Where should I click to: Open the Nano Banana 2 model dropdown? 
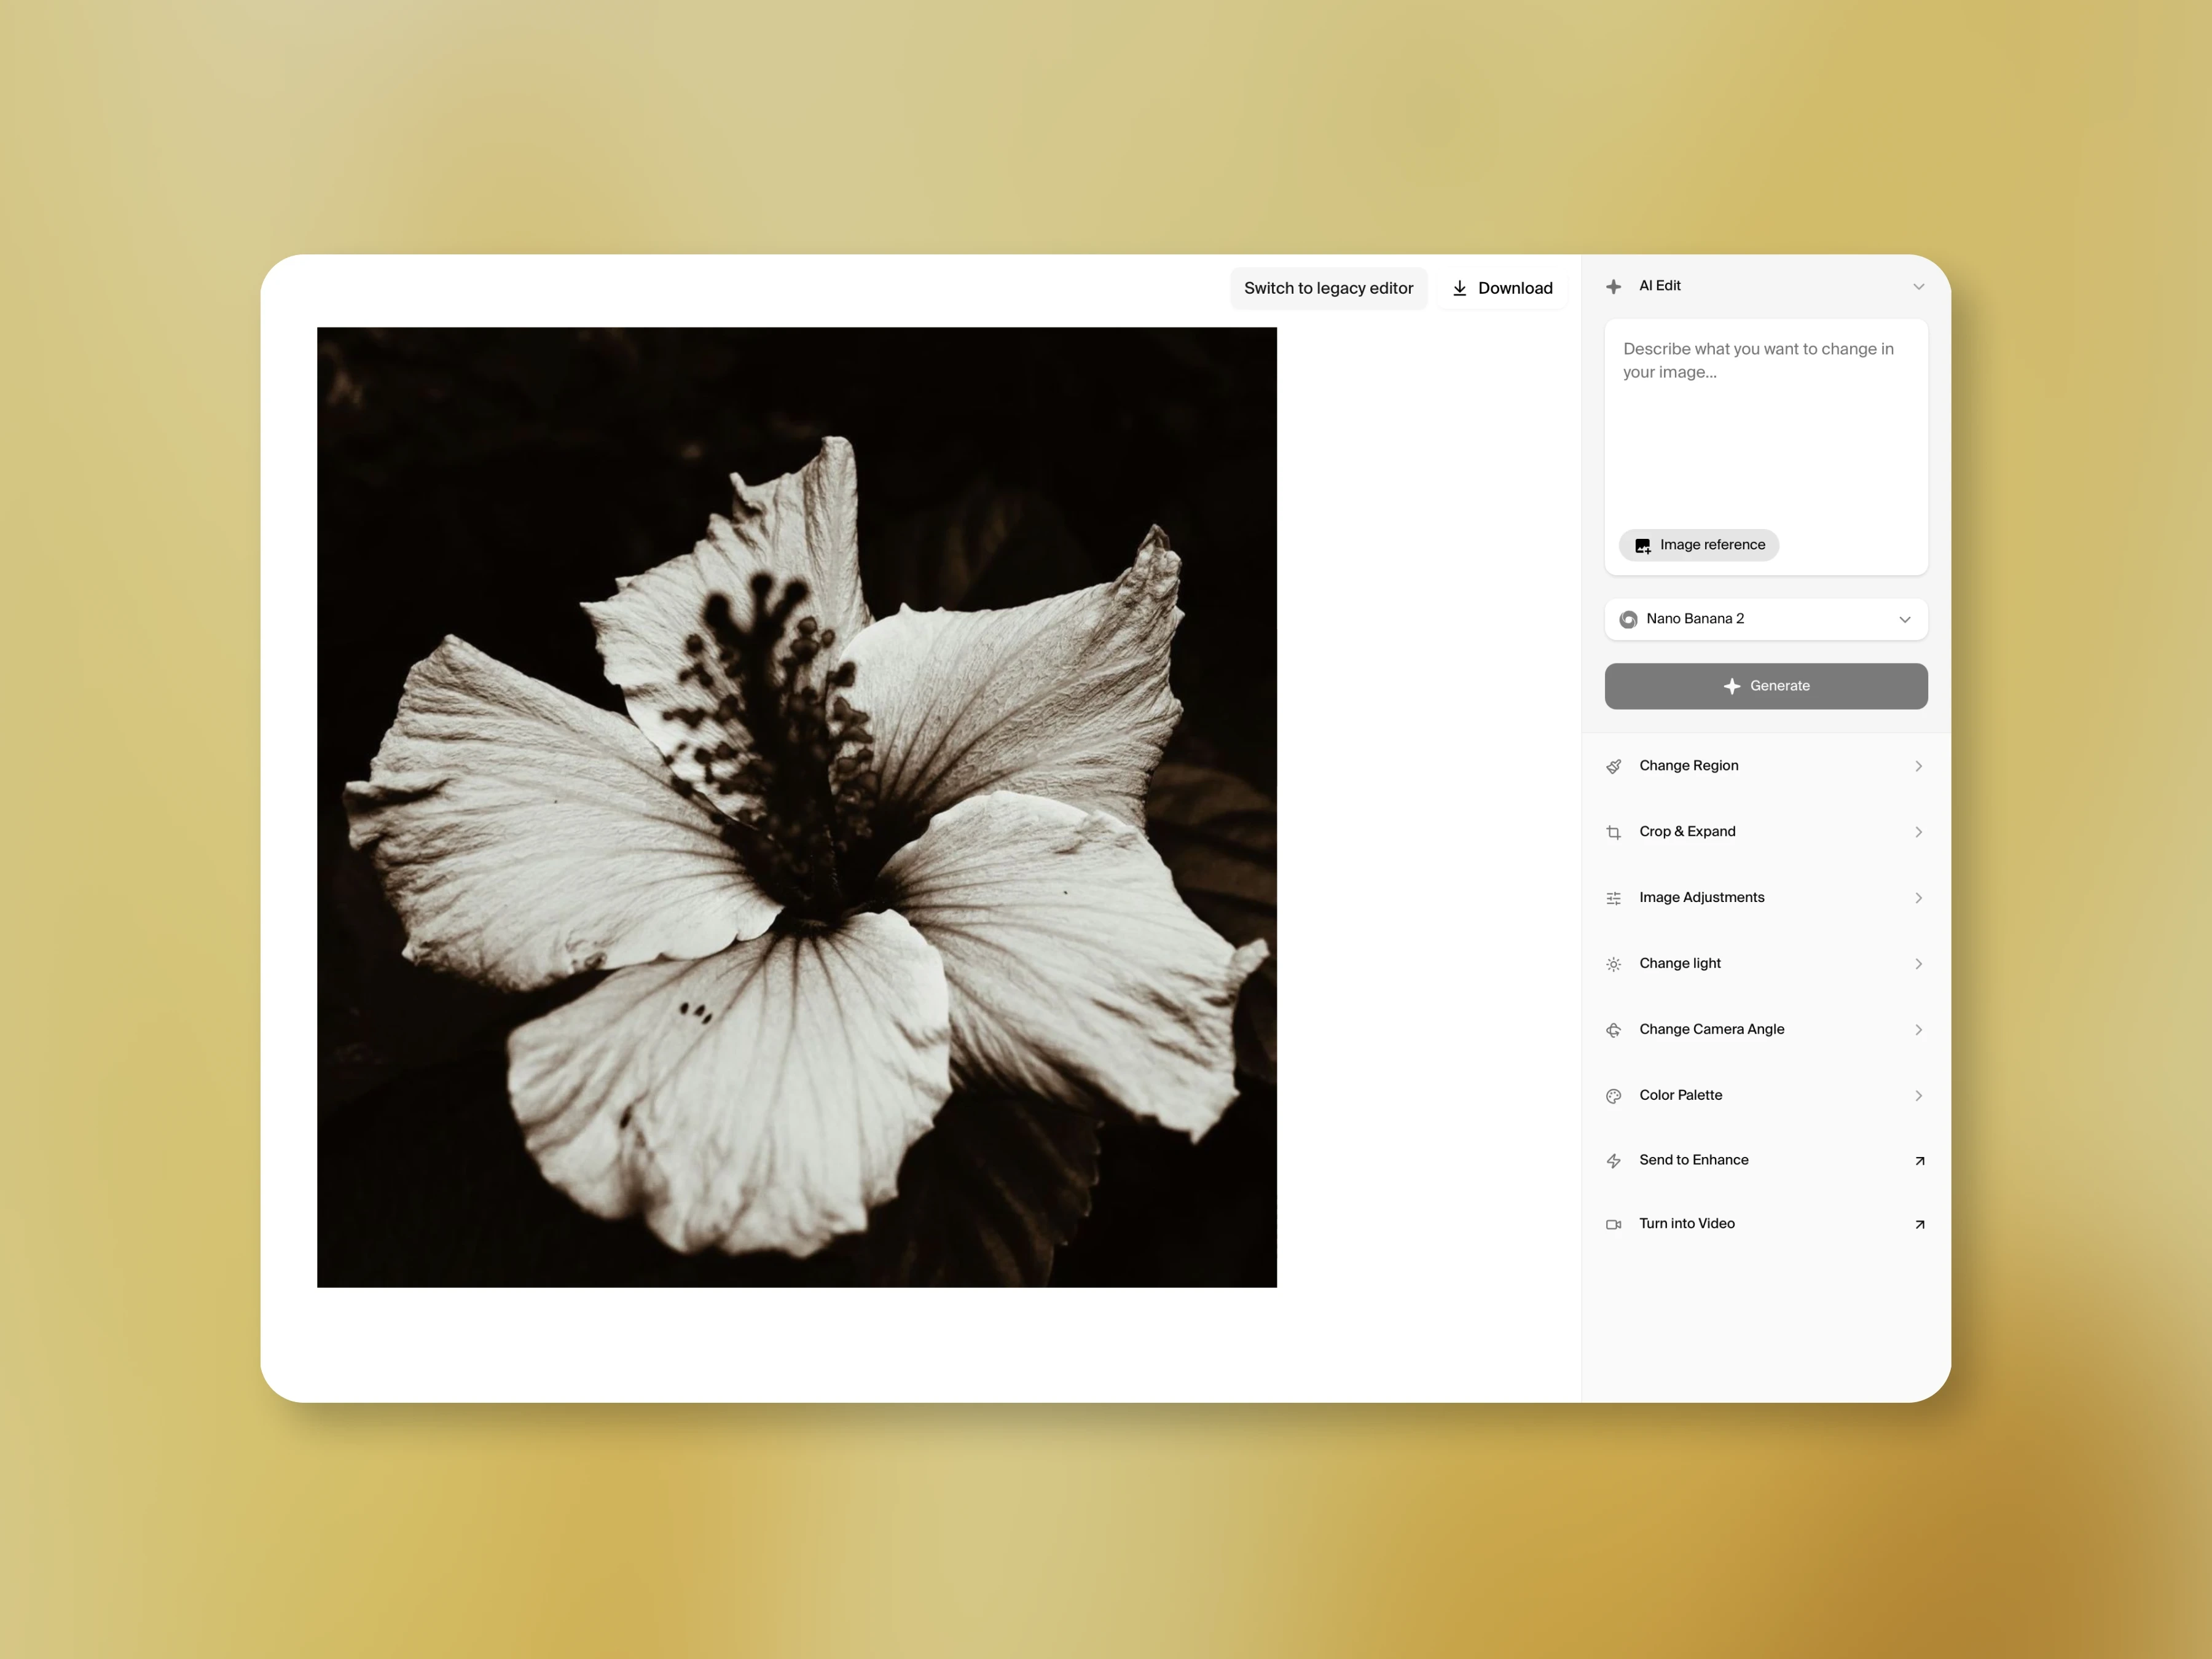pos(1765,619)
